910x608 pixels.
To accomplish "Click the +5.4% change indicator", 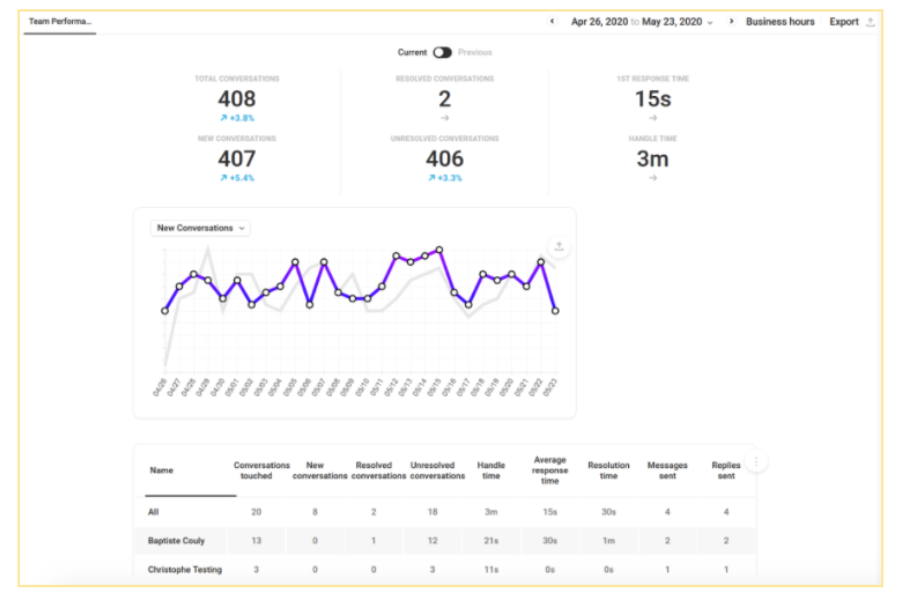I will point(237,178).
